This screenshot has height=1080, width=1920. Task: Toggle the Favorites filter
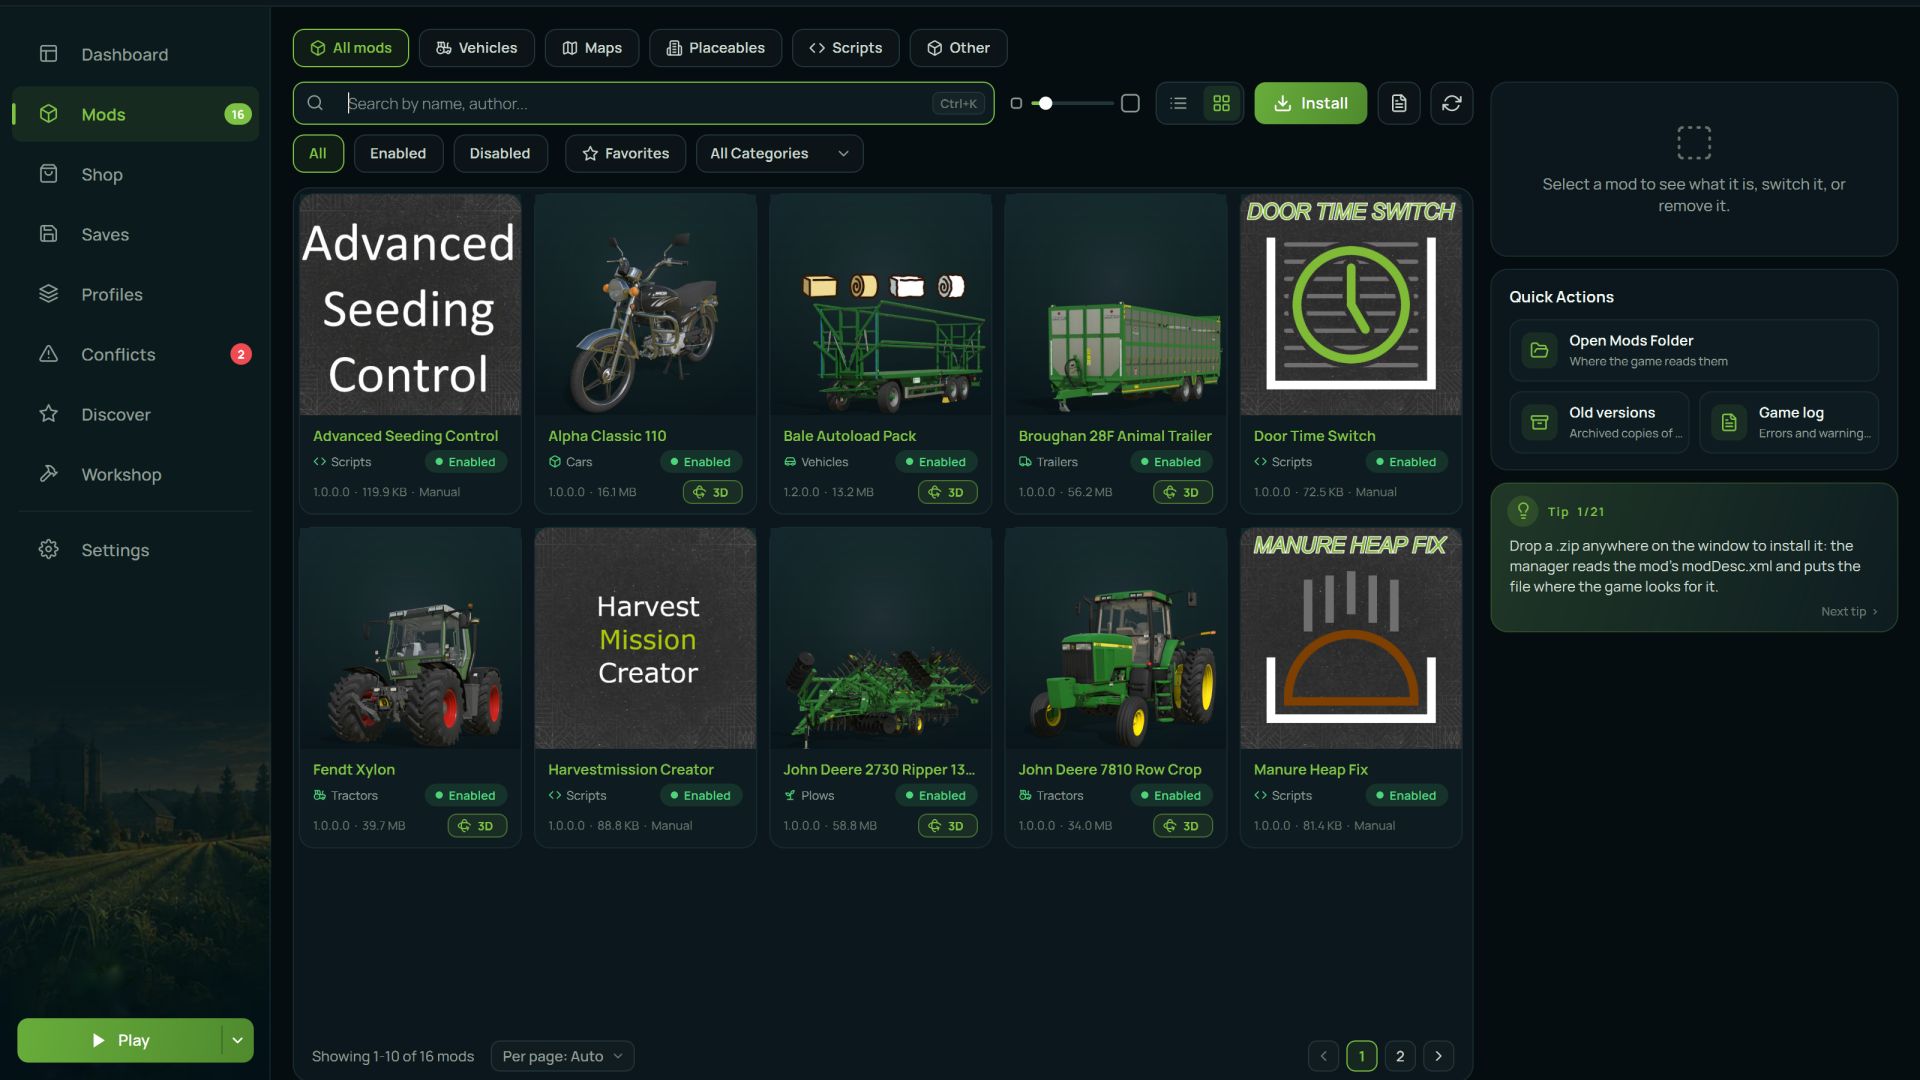click(625, 153)
